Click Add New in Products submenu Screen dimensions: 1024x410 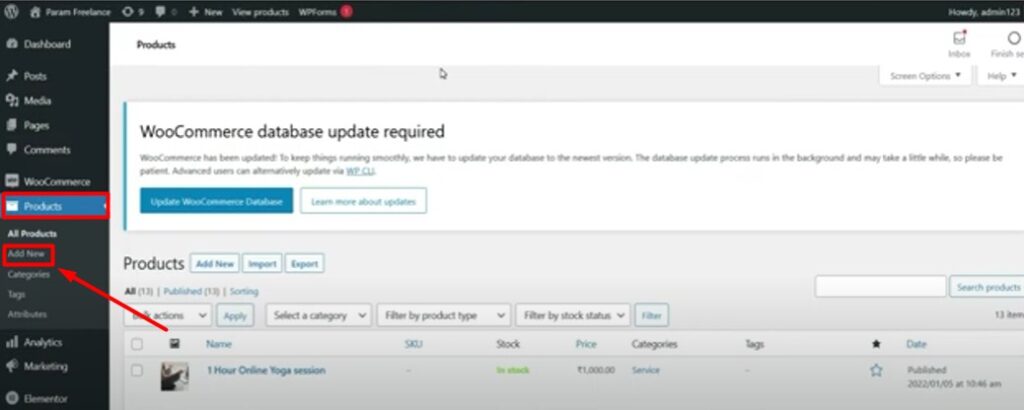coord(26,254)
